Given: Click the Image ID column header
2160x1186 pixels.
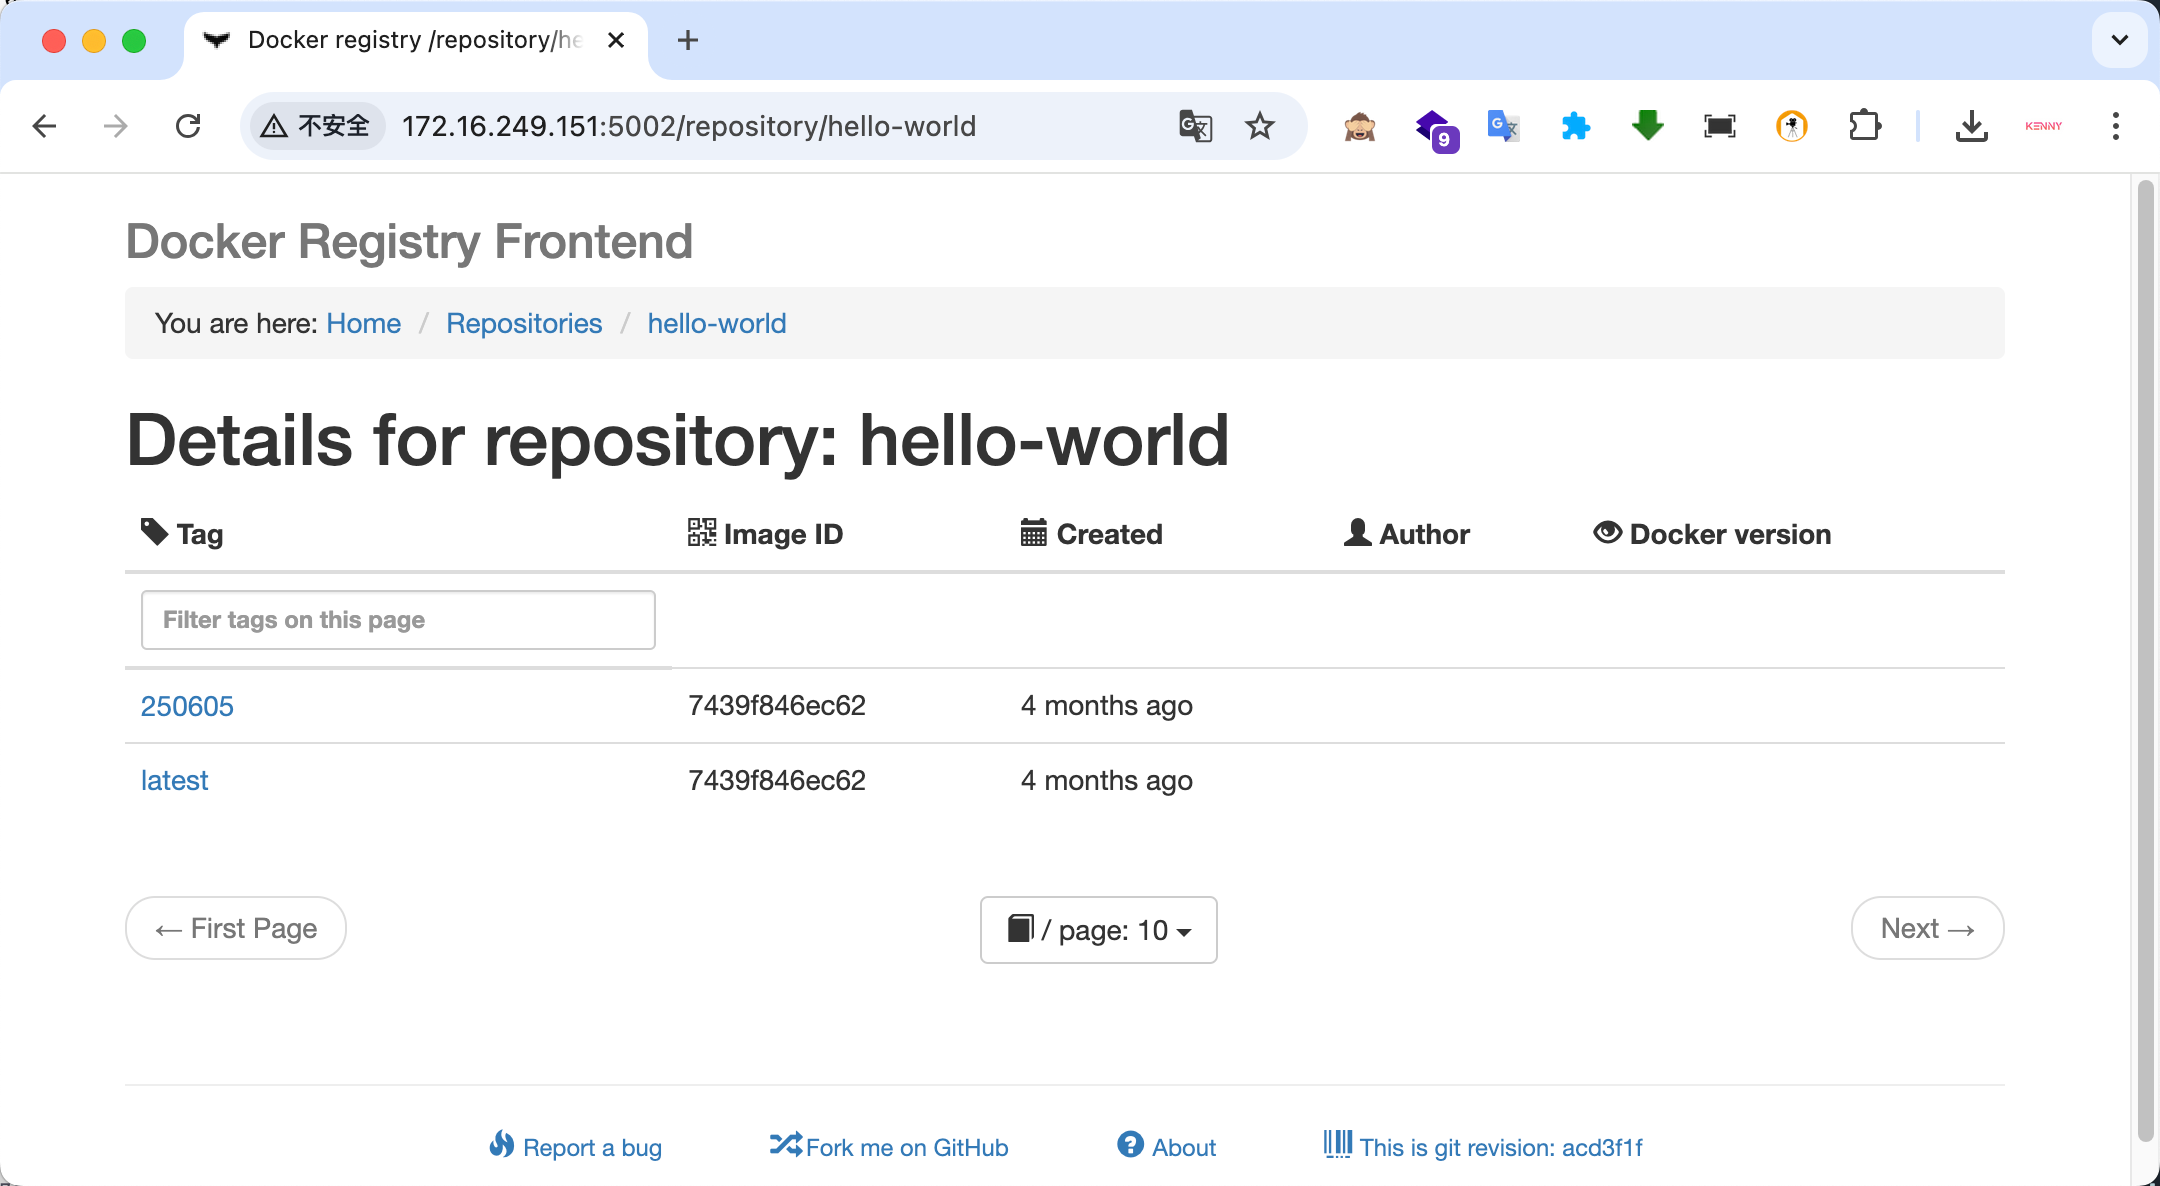Looking at the screenshot, I should (765, 534).
